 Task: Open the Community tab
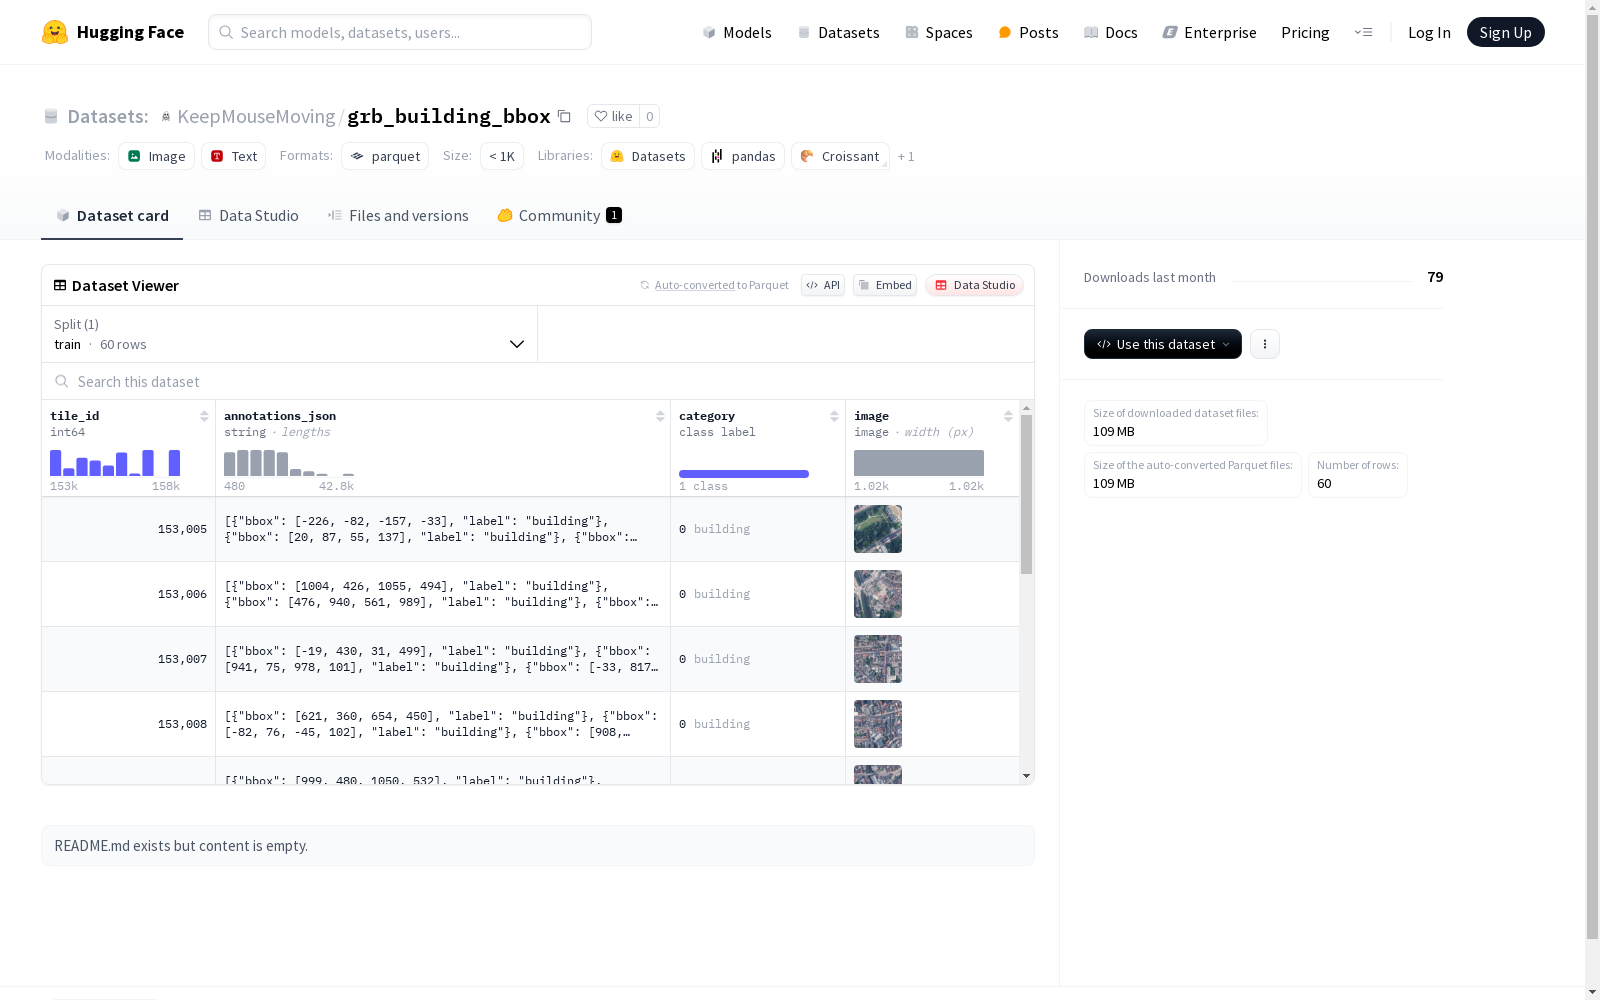click(560, 216)
